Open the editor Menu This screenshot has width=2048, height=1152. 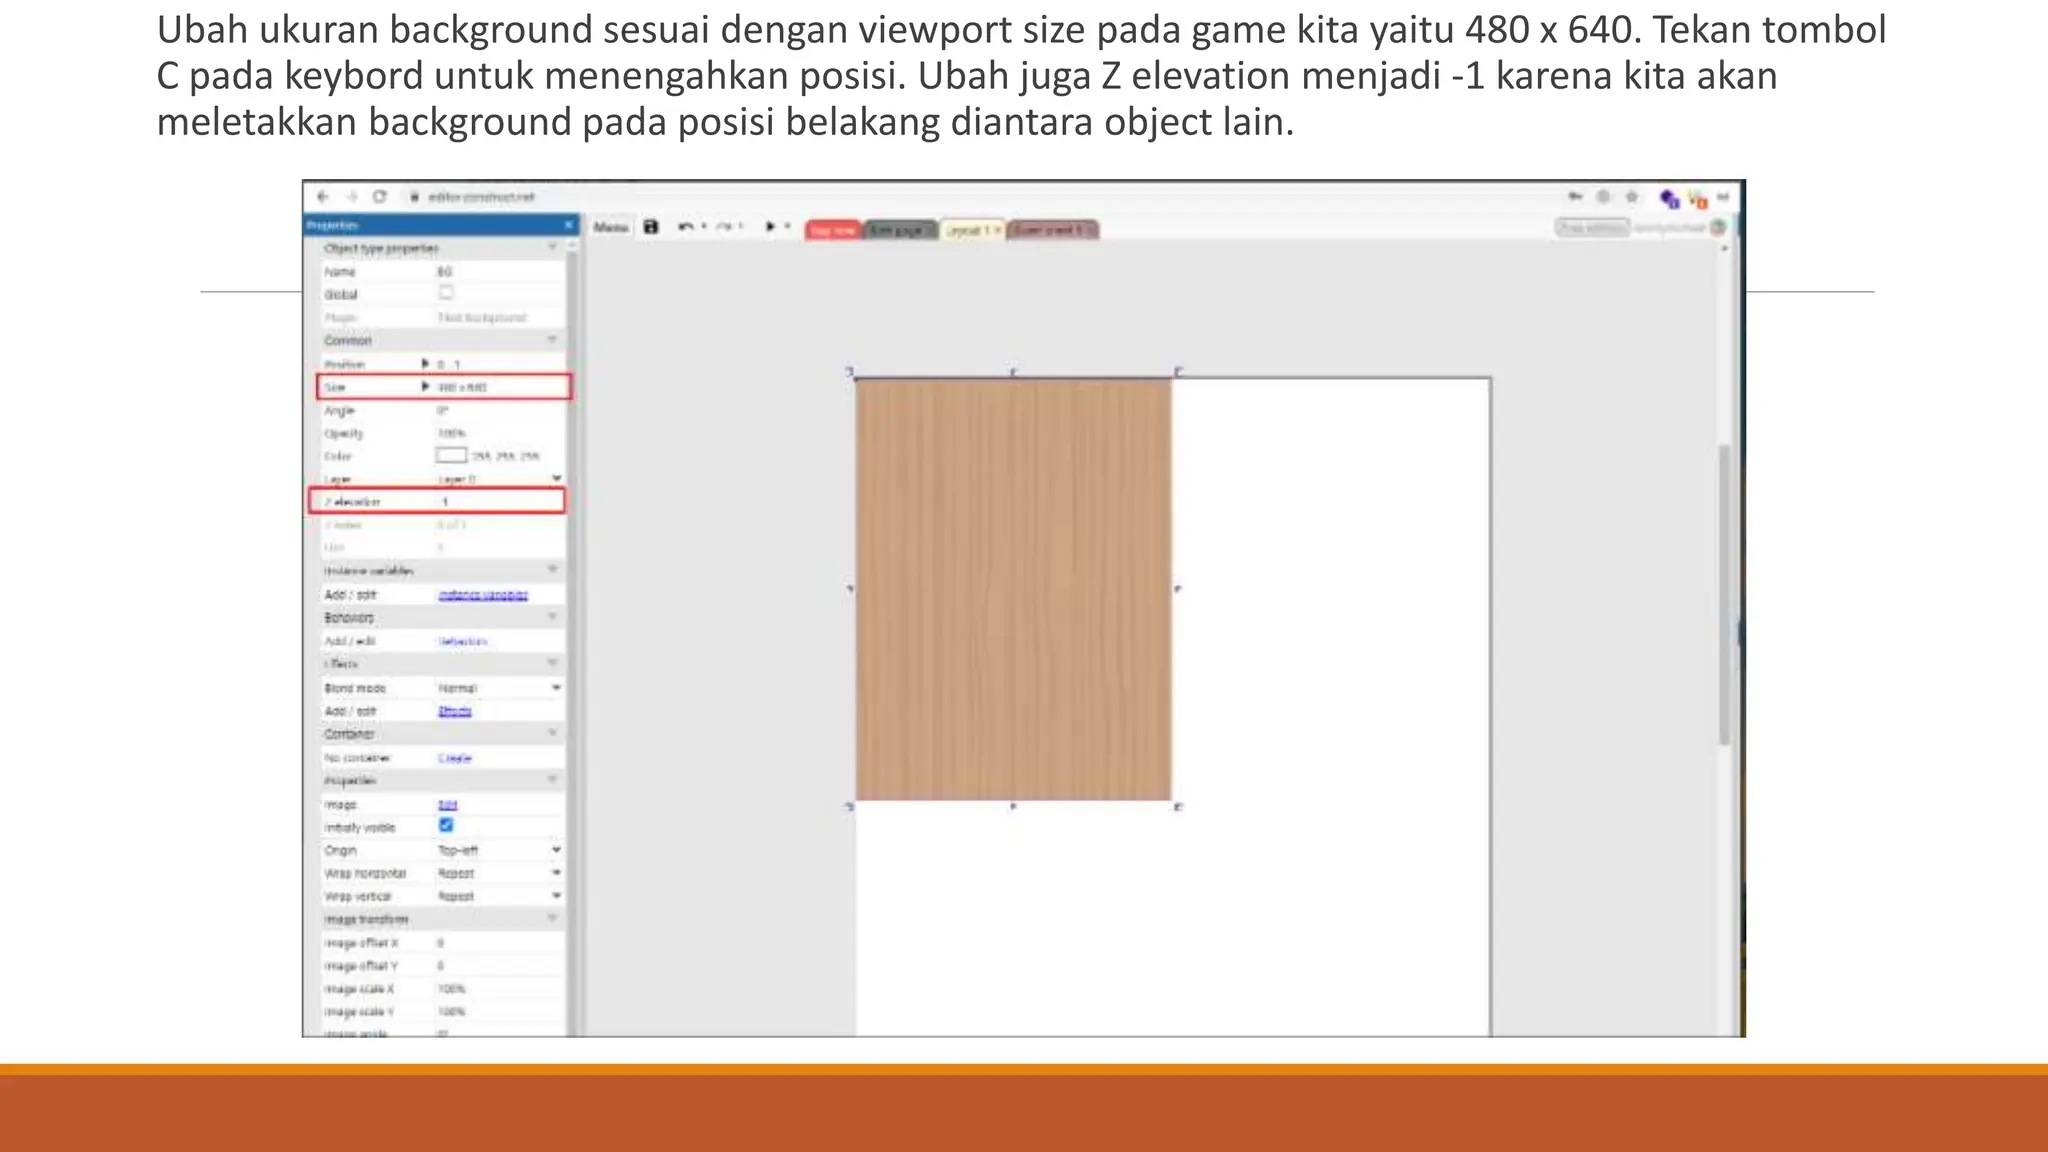click(610, 227)
